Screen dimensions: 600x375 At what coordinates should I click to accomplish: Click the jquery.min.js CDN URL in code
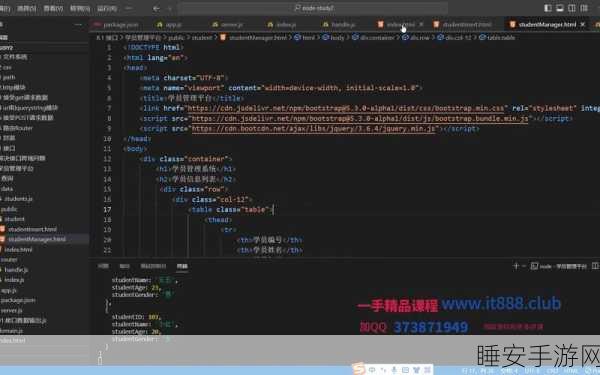313,129
